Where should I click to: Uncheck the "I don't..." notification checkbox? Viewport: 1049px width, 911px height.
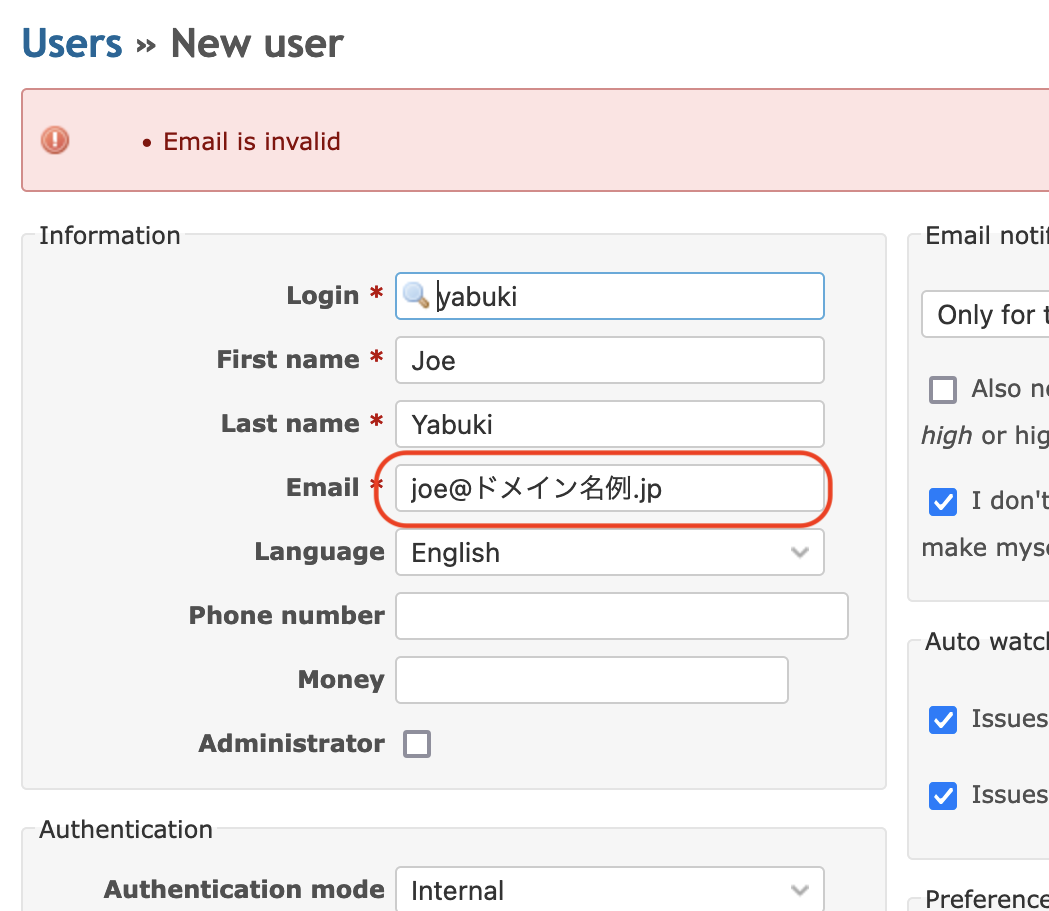coord(943,501)
